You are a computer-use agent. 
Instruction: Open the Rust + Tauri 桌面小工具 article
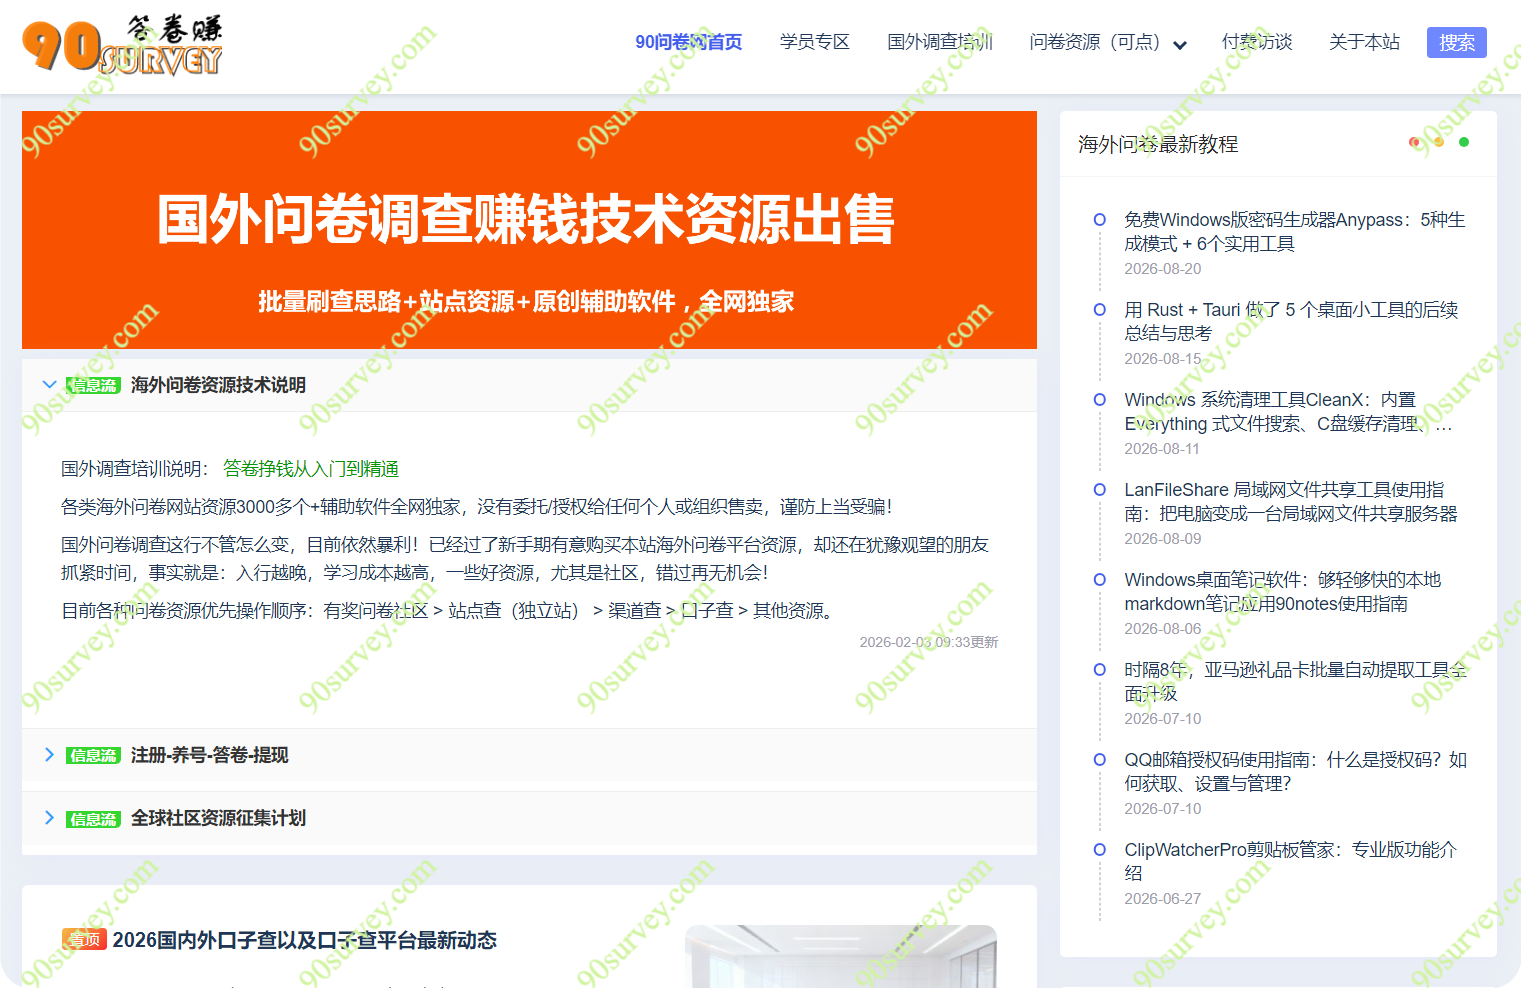click(x=1291, y=322)
